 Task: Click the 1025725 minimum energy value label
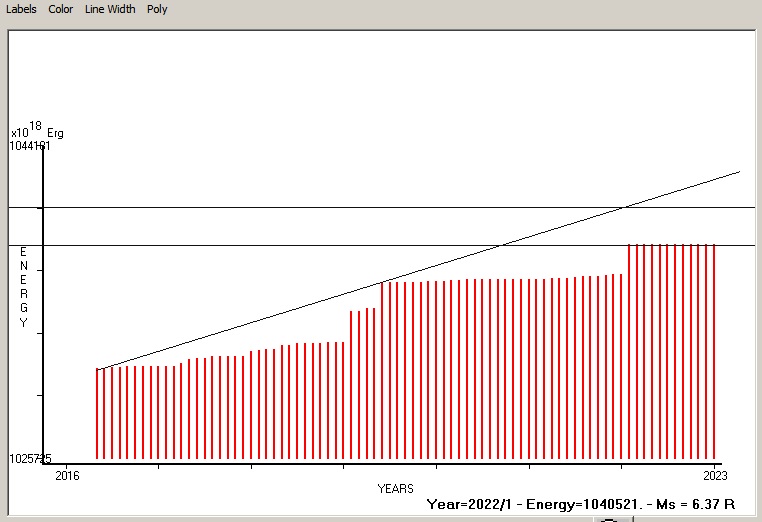30,458
